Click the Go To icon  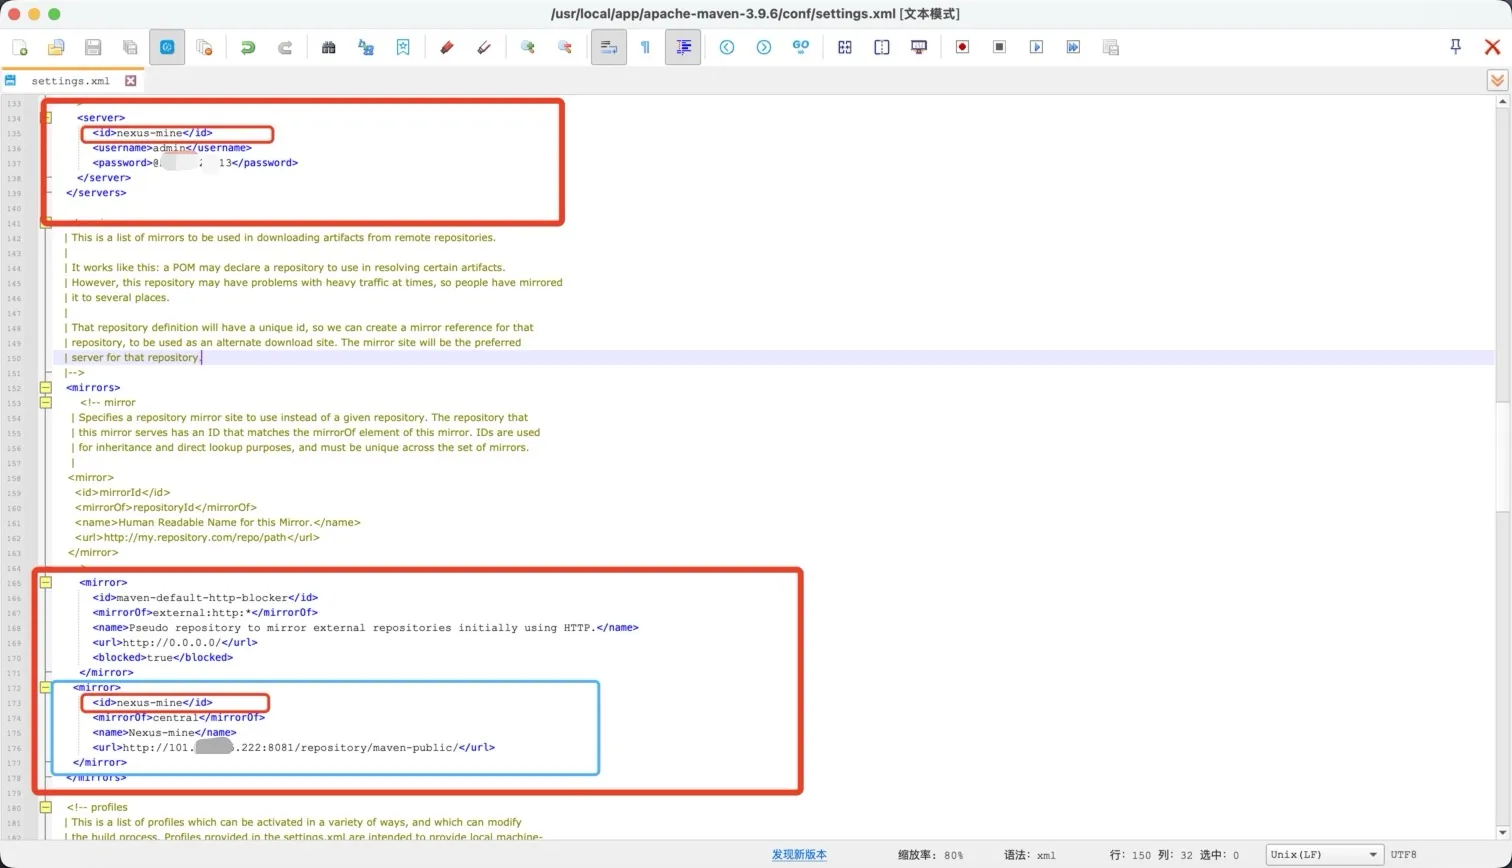pyautogui.click(x=800, y=47)
